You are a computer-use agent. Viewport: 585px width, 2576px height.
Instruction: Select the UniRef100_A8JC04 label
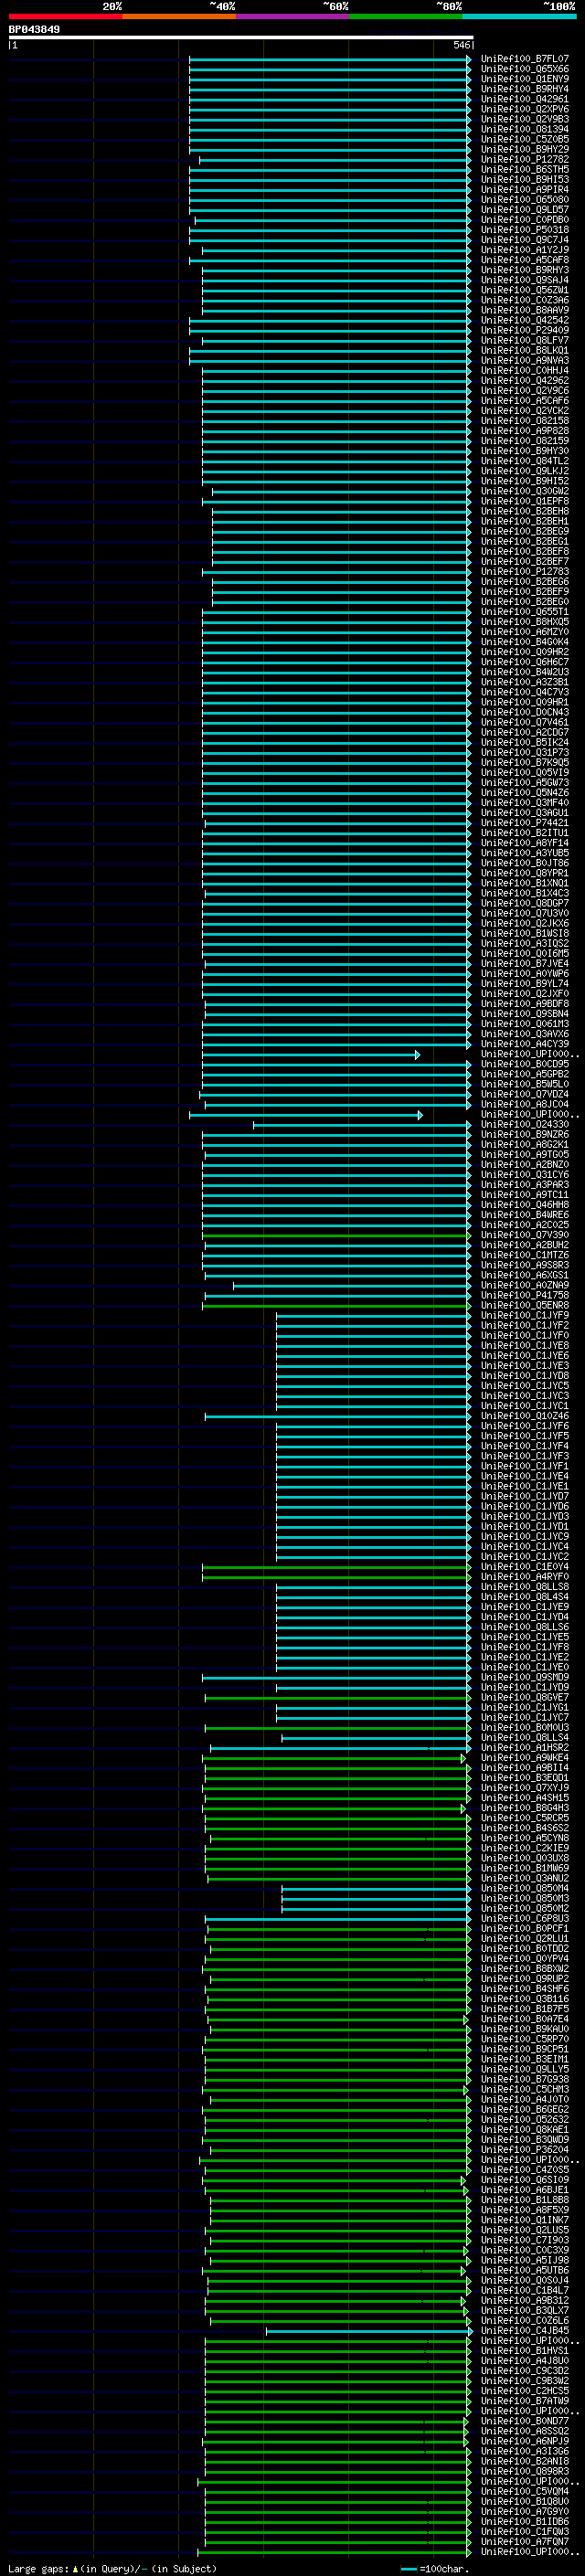525,1104
